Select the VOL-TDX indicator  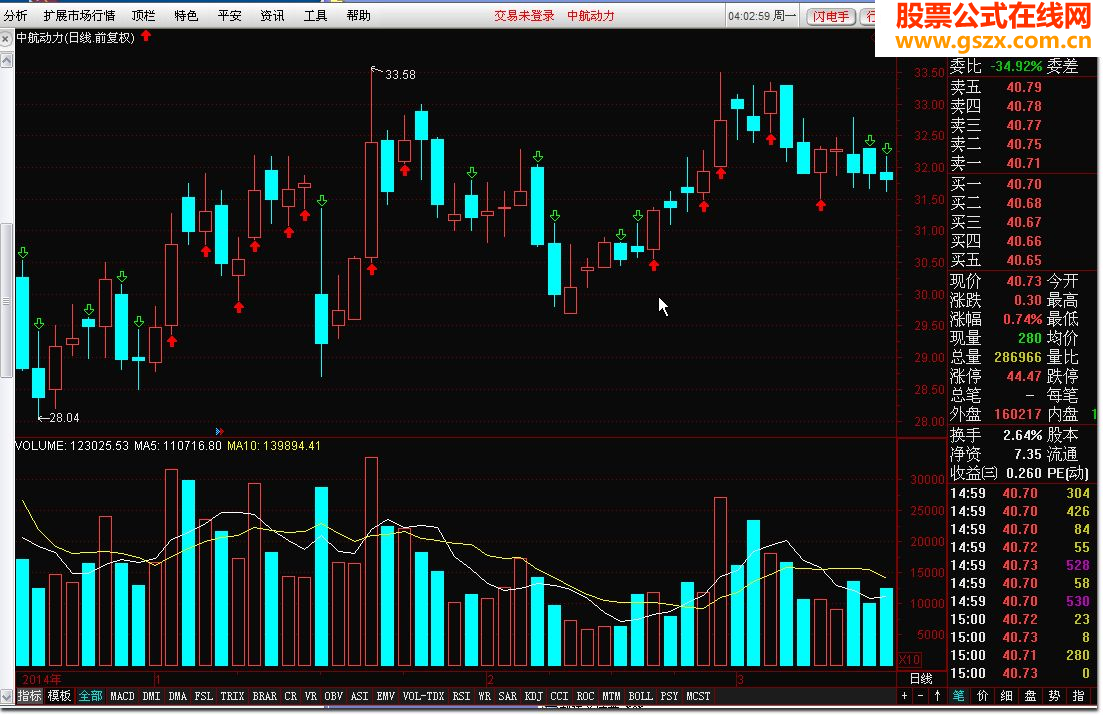[423, 696]
